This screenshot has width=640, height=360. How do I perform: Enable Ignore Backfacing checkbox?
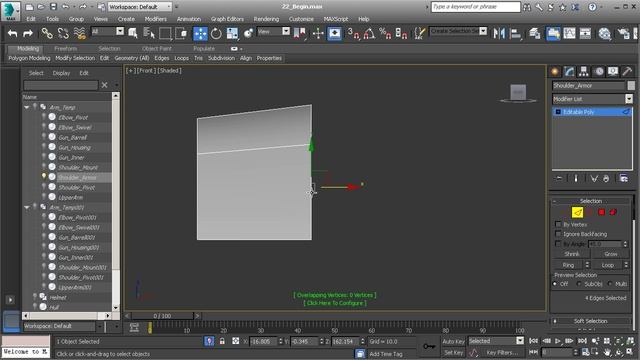558,234
